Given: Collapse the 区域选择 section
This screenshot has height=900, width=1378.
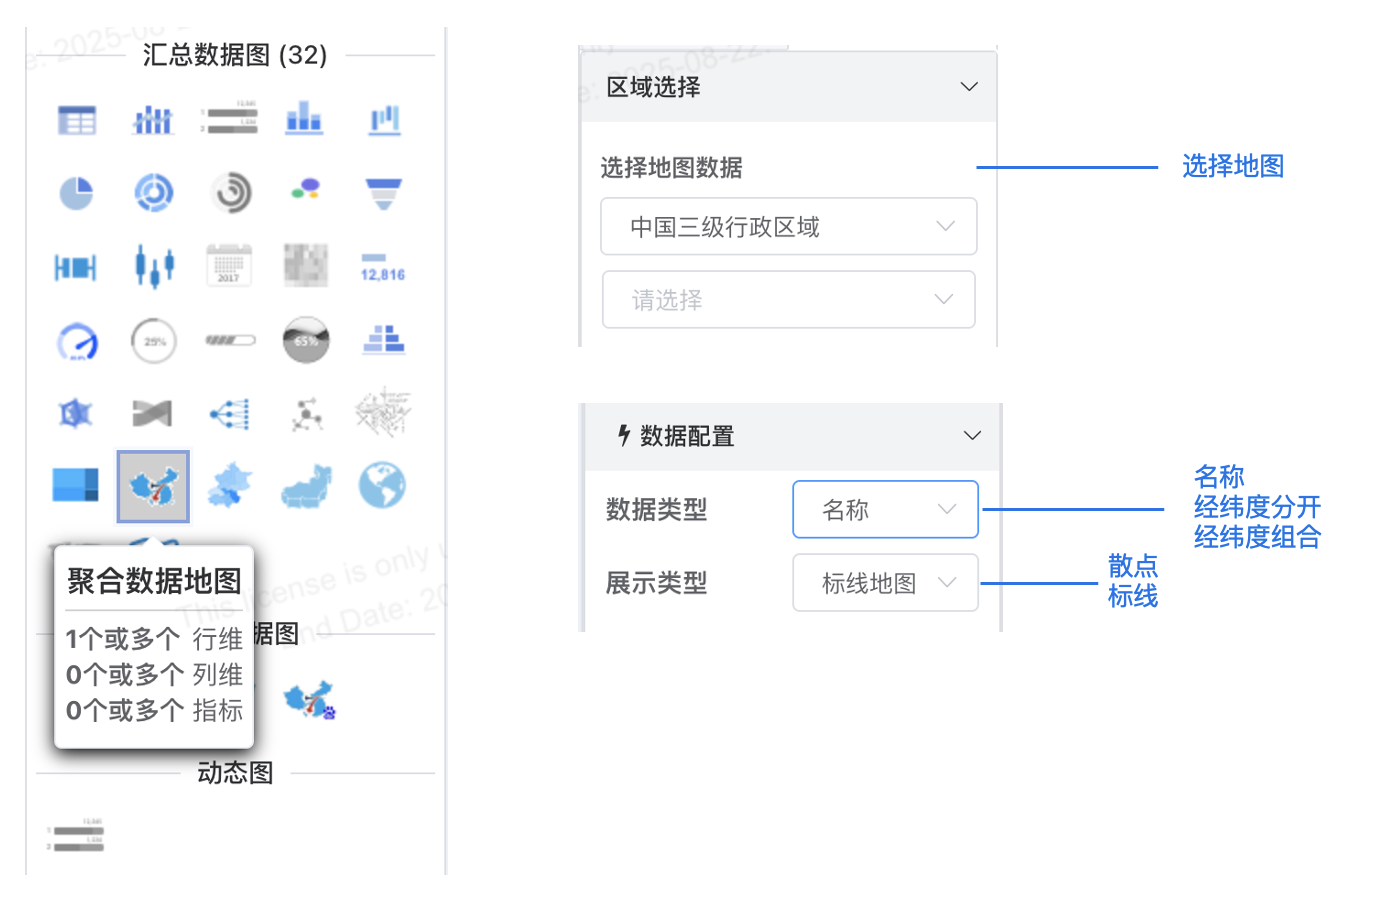Looking at the screenshot, I should click(969, 86).
